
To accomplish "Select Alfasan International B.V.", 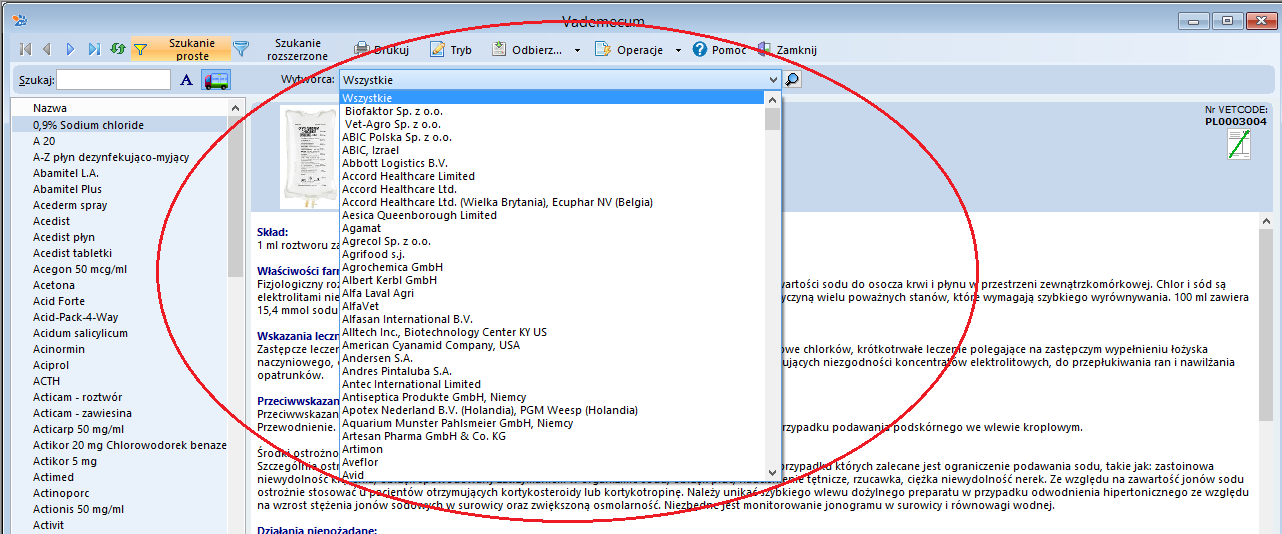I will tap(553, 319).
